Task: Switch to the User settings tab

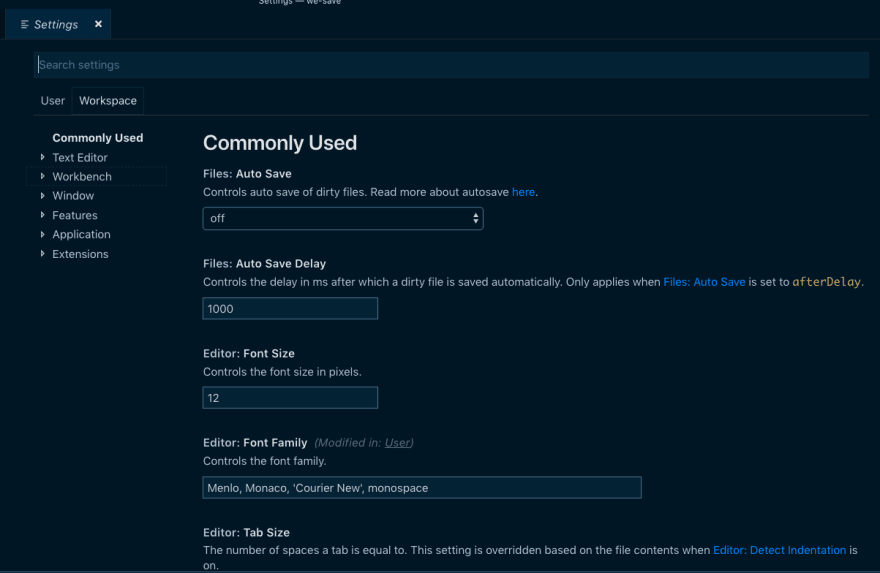Action: 53,100
